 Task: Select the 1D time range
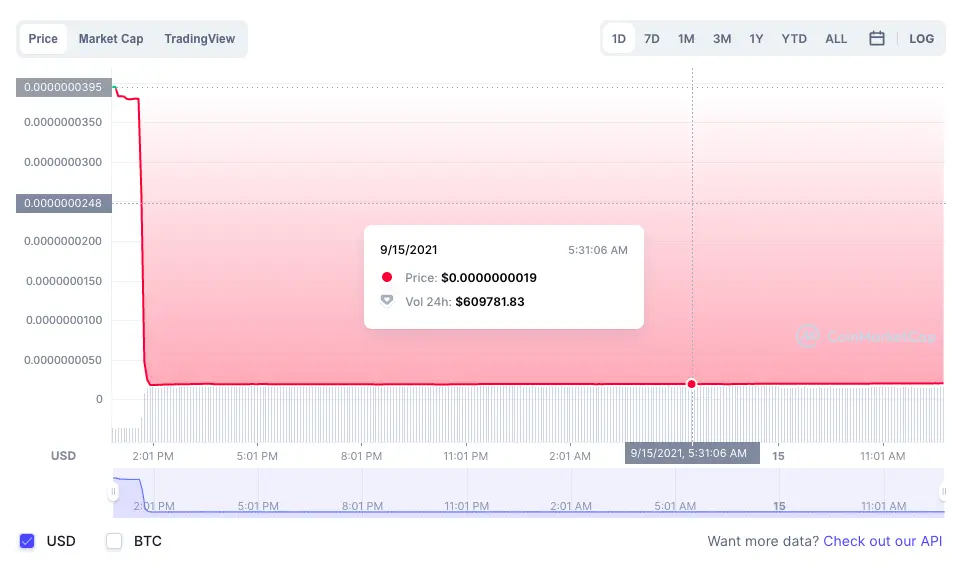click(618, 39)
